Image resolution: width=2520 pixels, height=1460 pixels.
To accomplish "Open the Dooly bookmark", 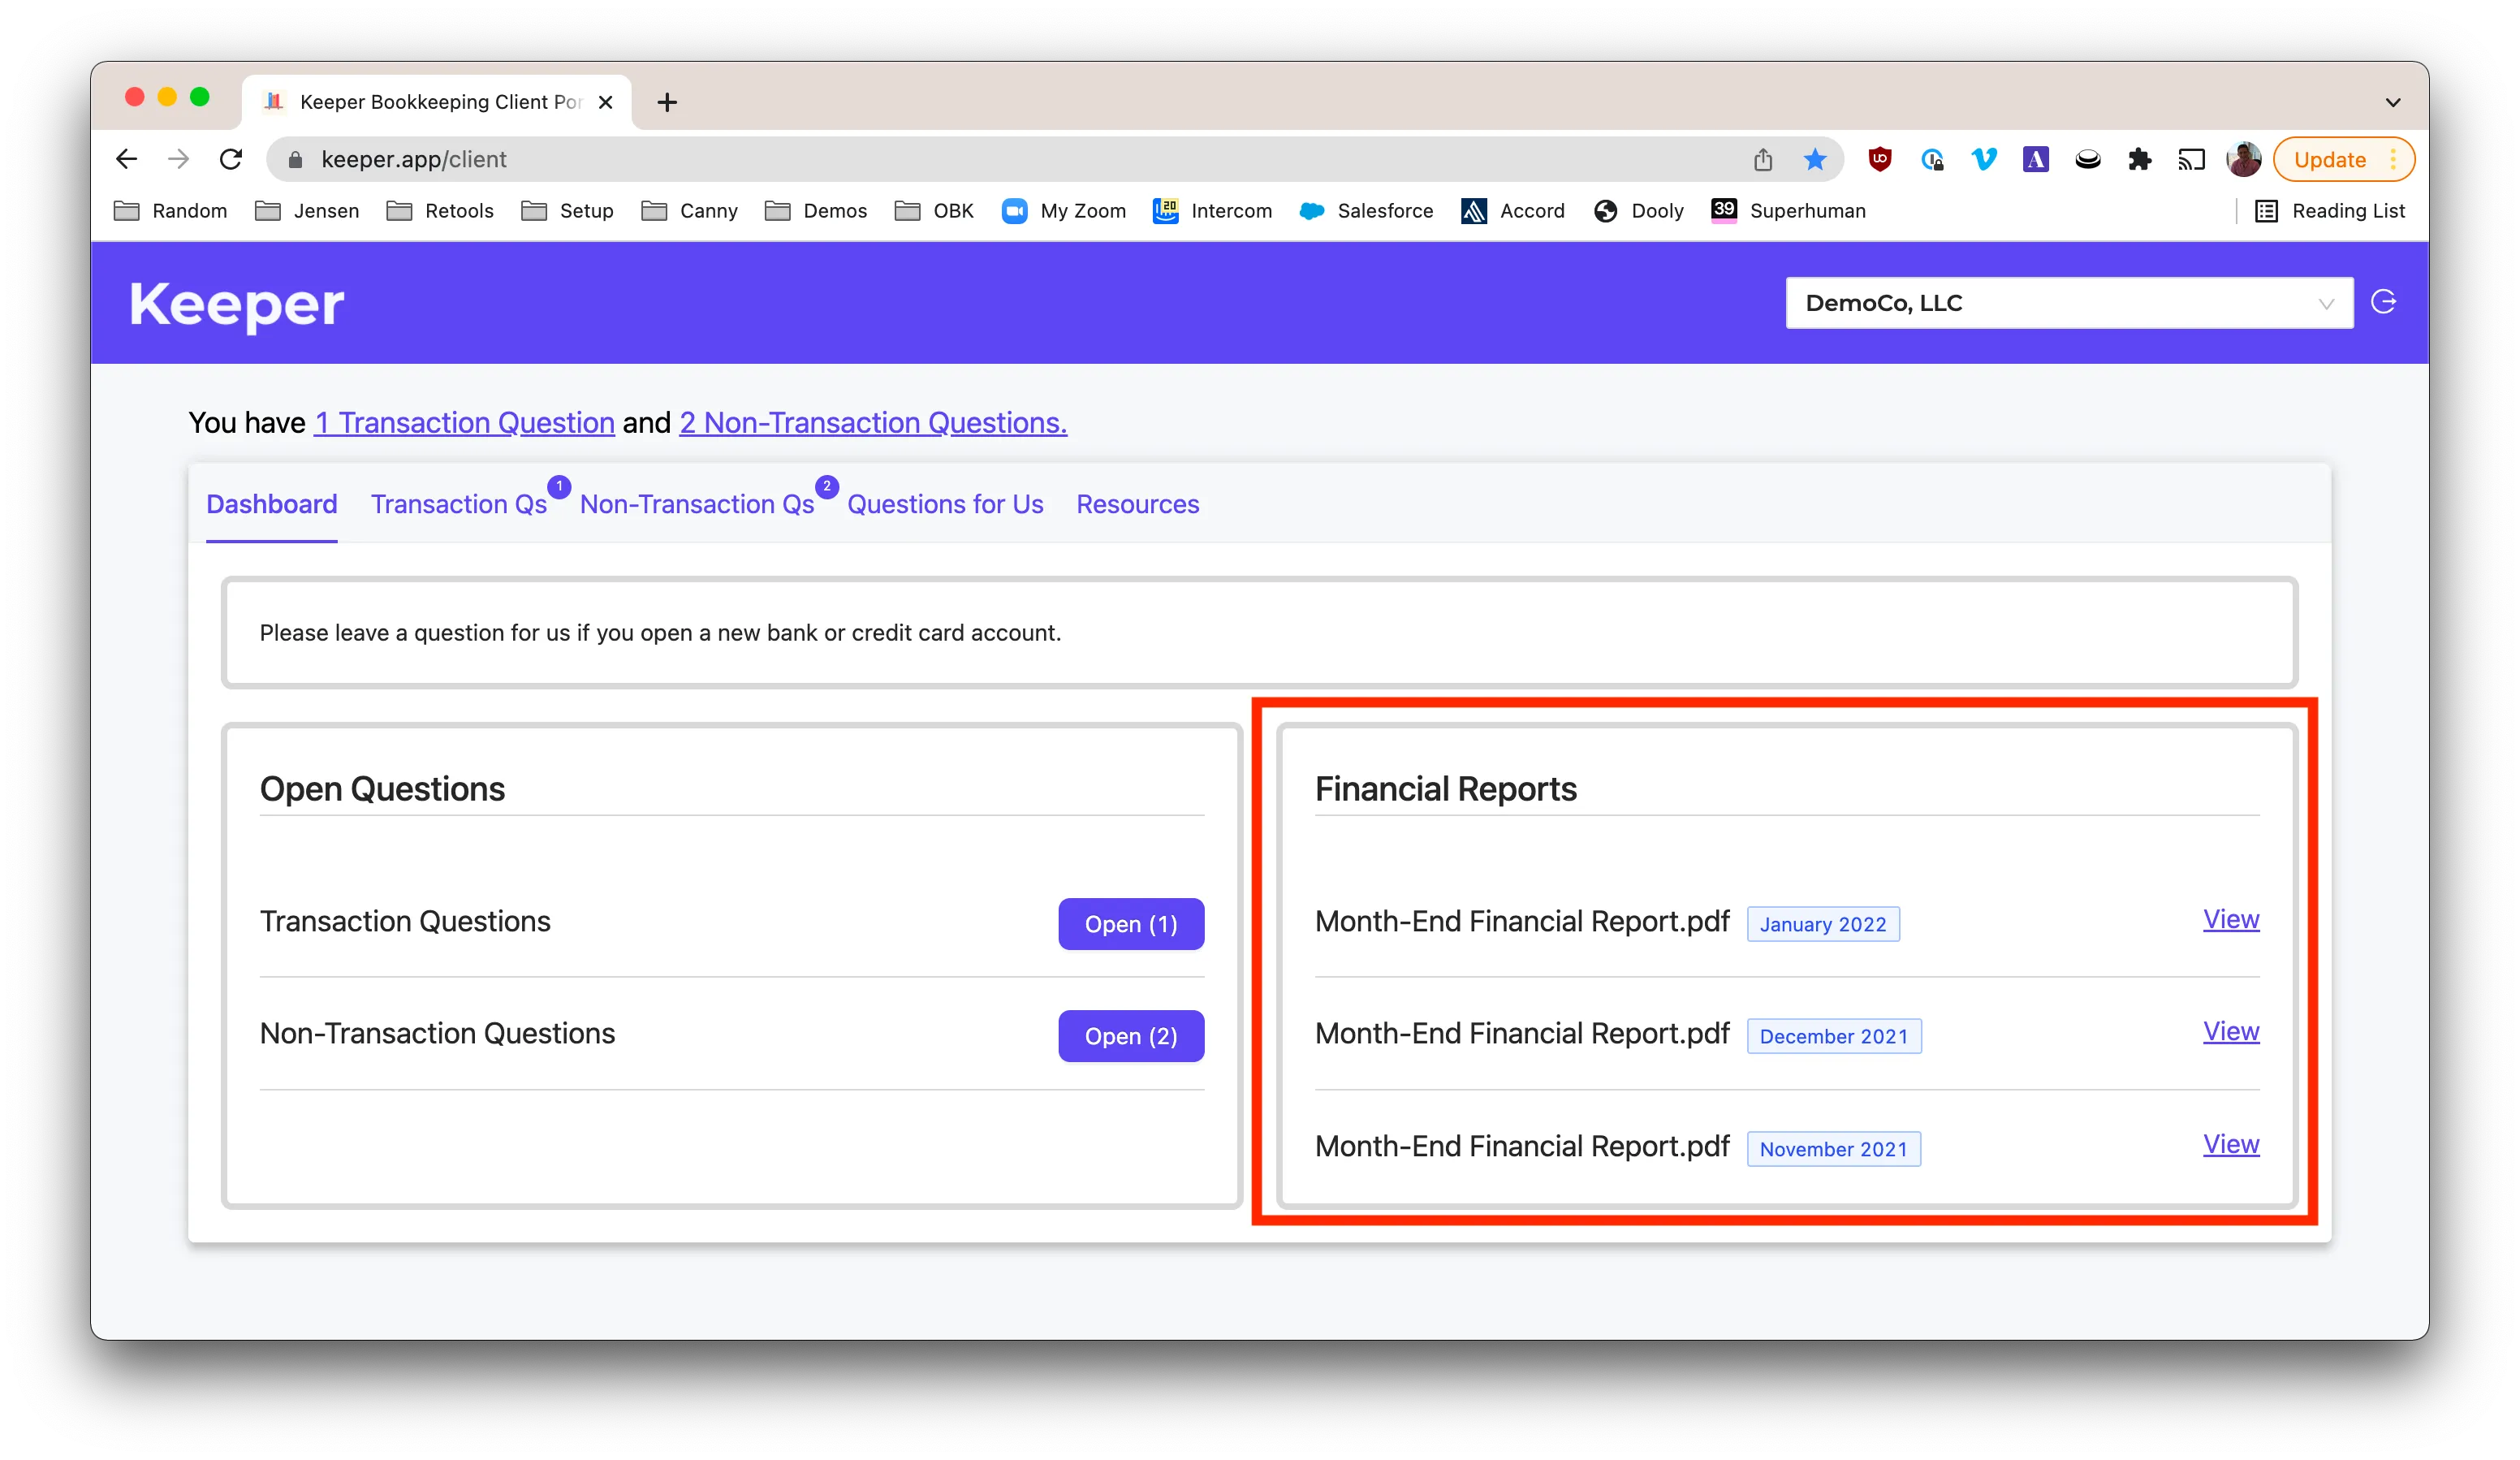I will pyautogui.click(x=1638, y=211).
